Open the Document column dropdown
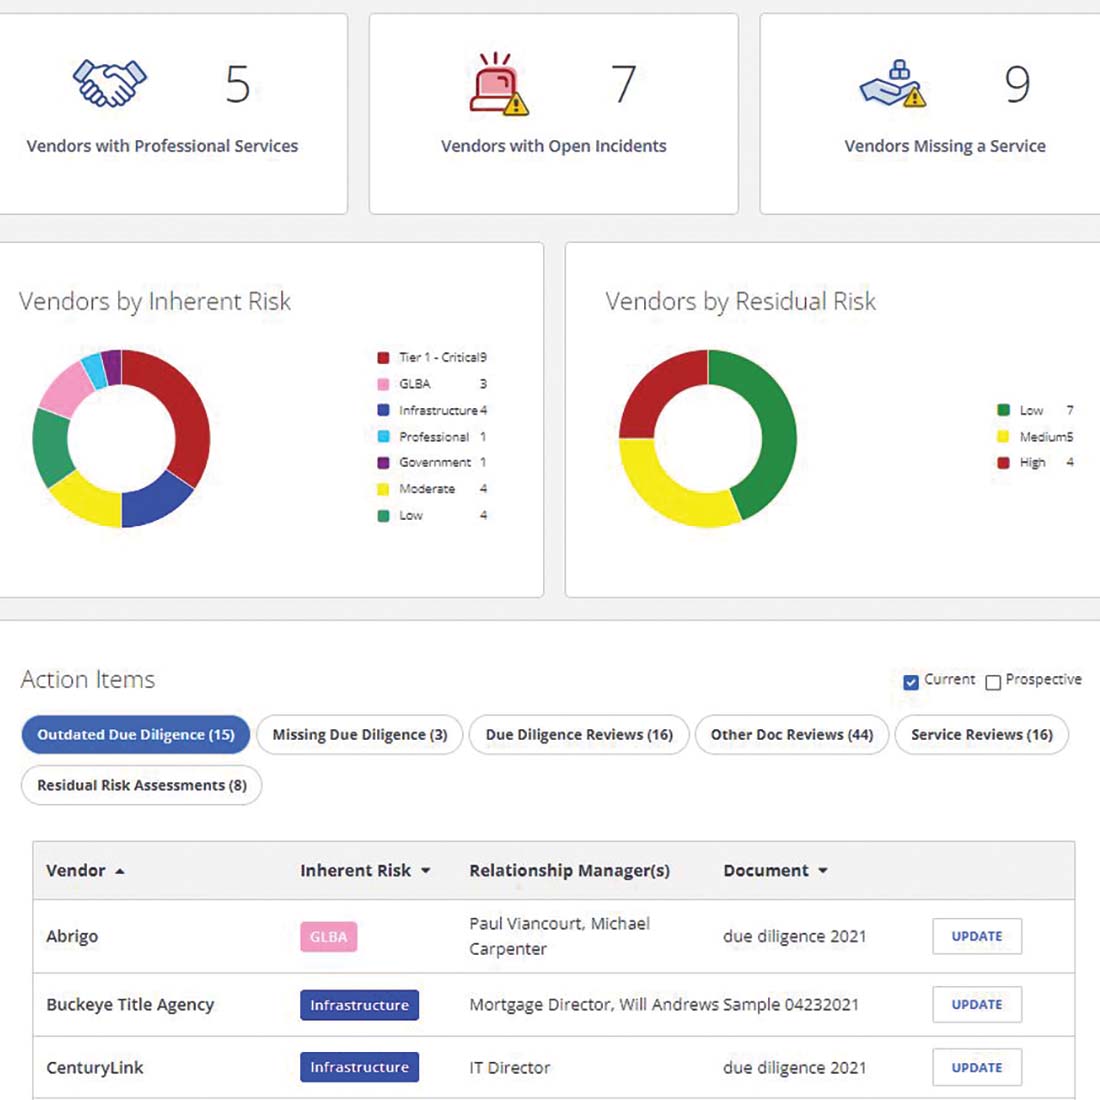The height and width of the screenshot is (1100, 1100). tap(823, 871)
